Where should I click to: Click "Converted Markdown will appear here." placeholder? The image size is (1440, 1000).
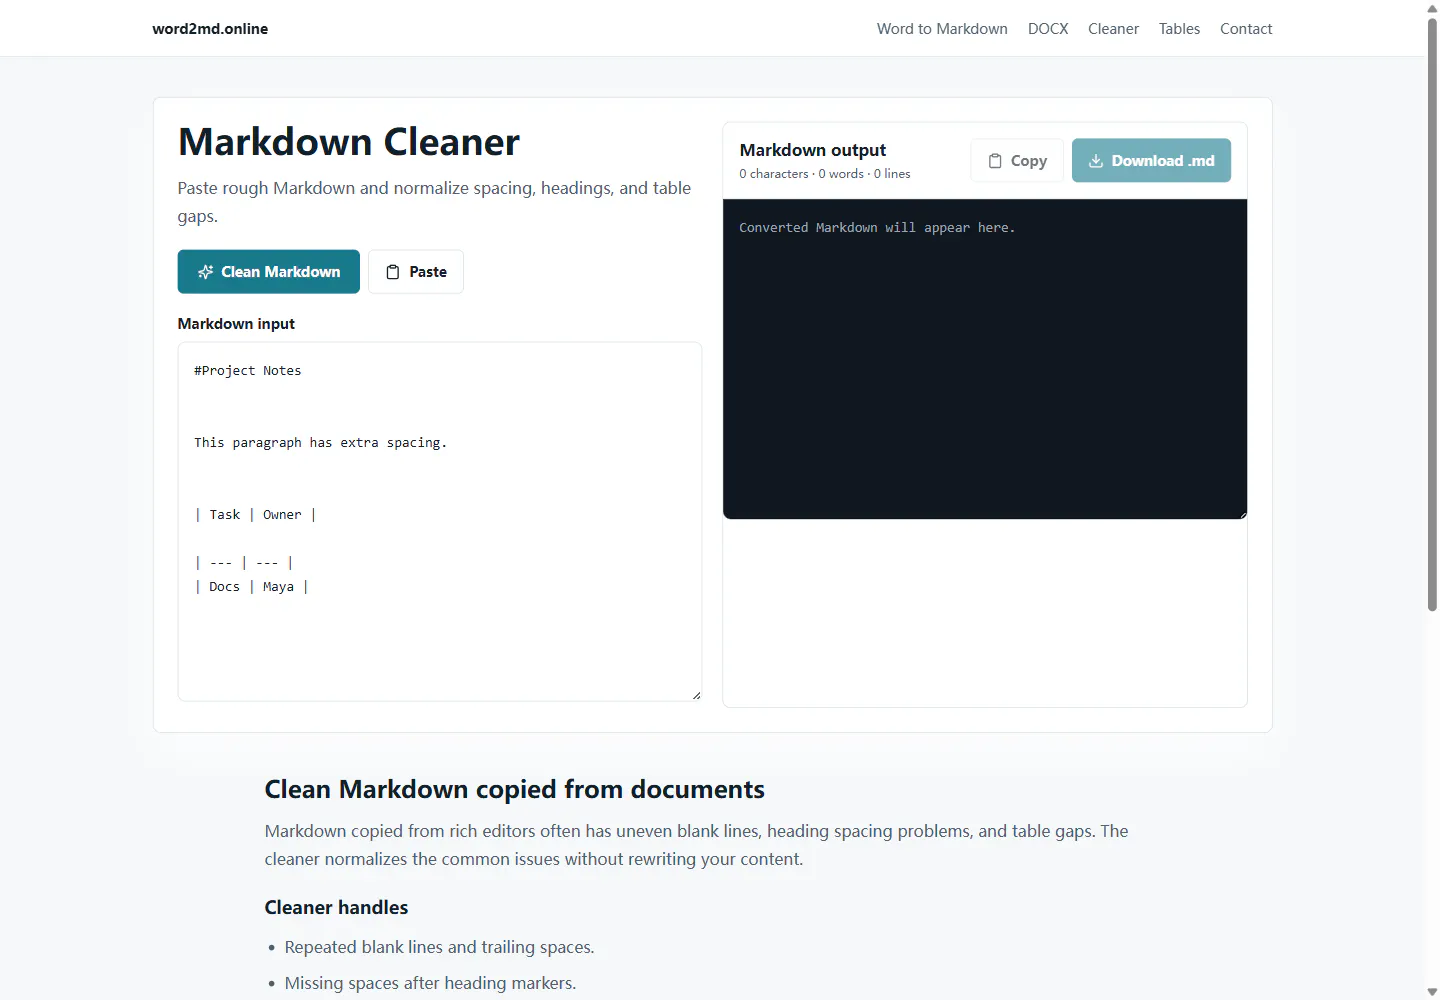pyautogui.click(x=877, y=228)
